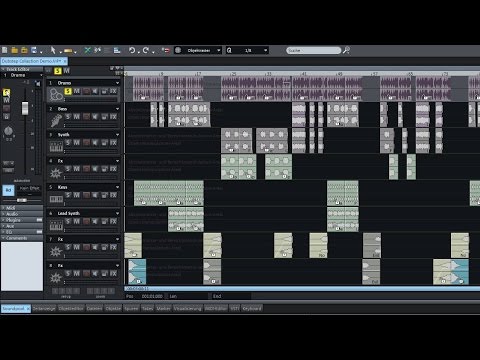This screenshot has width=480, height=360.
Task: Click the horizontal slider below Kein Effekt
Action: pos(22,200)
